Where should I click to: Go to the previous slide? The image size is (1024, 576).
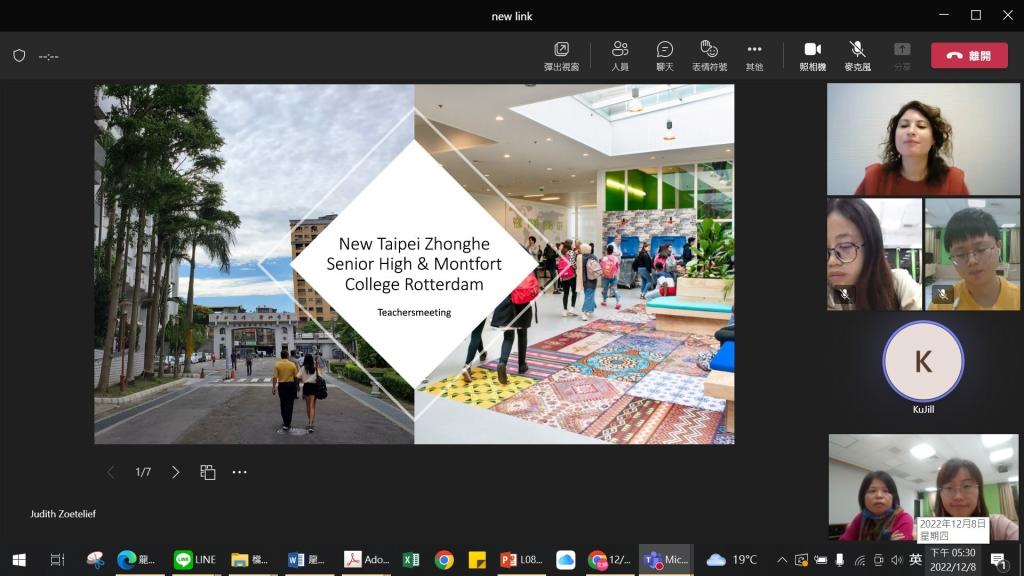tap(110, 472)
